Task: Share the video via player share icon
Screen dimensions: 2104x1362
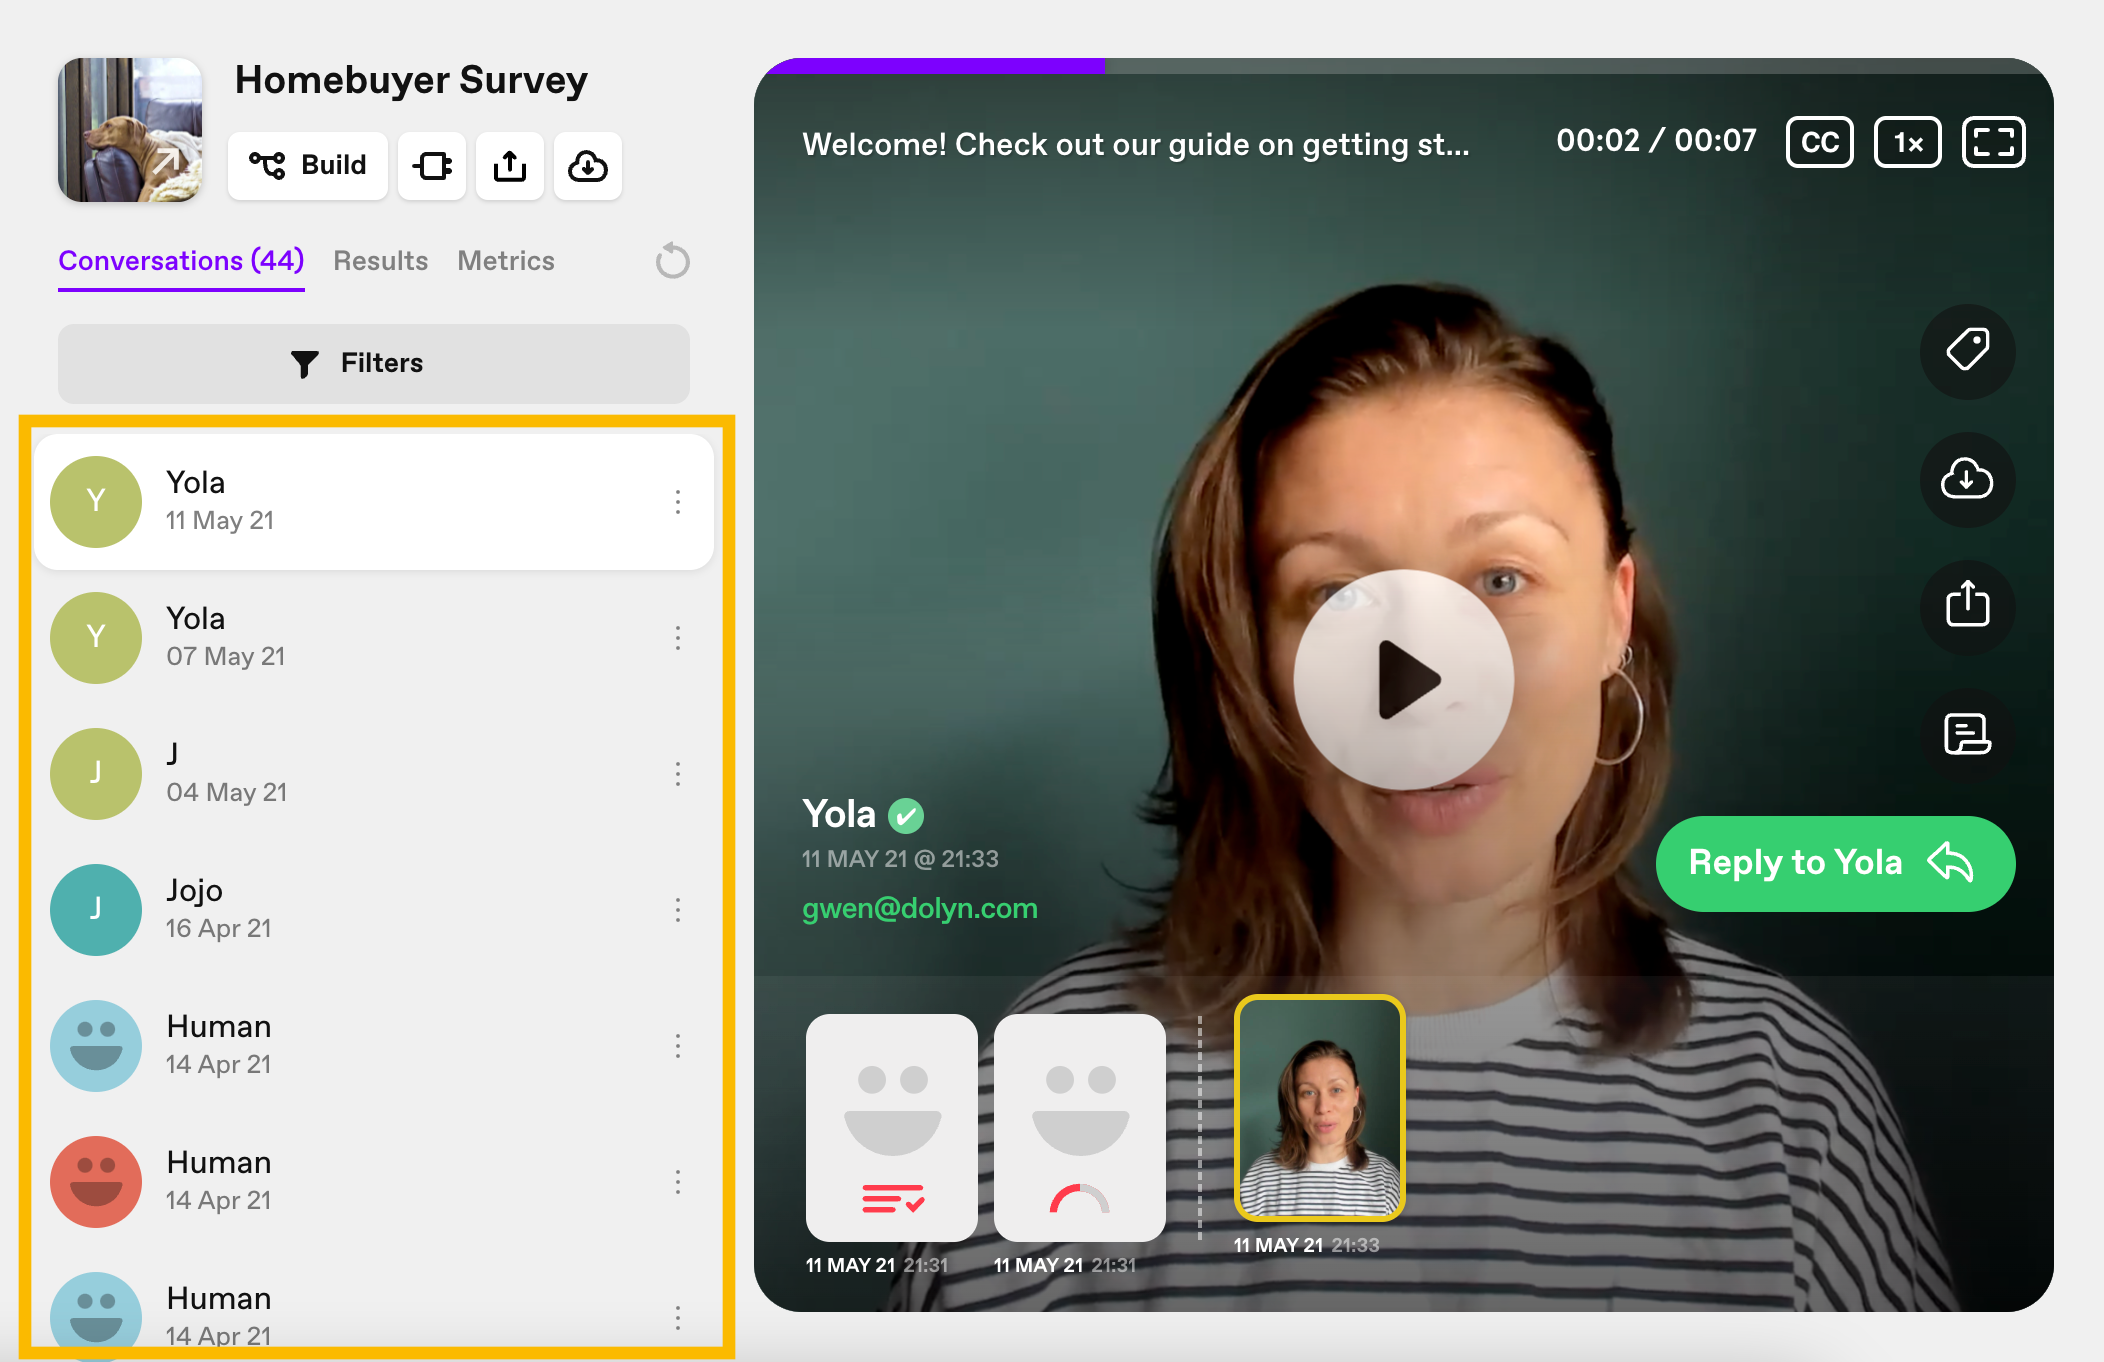Action: 1967,606
